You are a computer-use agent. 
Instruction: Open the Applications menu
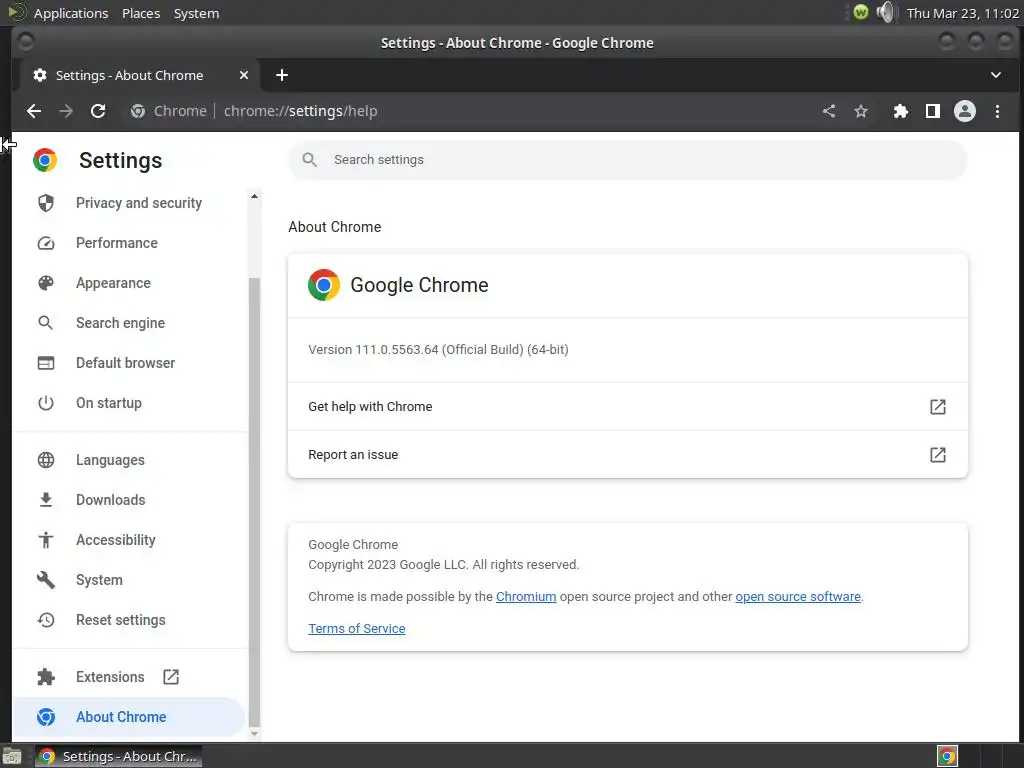click(x=71, y=13)
